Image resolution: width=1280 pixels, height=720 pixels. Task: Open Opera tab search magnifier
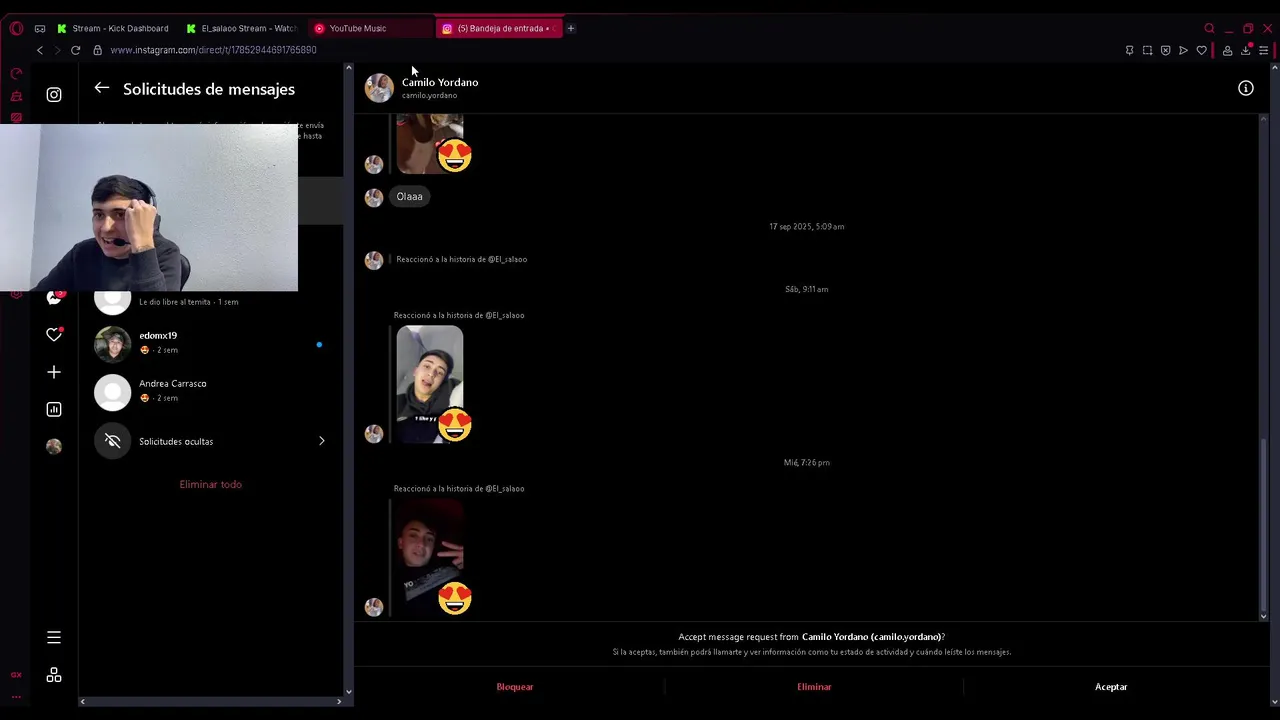pos(1209,28)
